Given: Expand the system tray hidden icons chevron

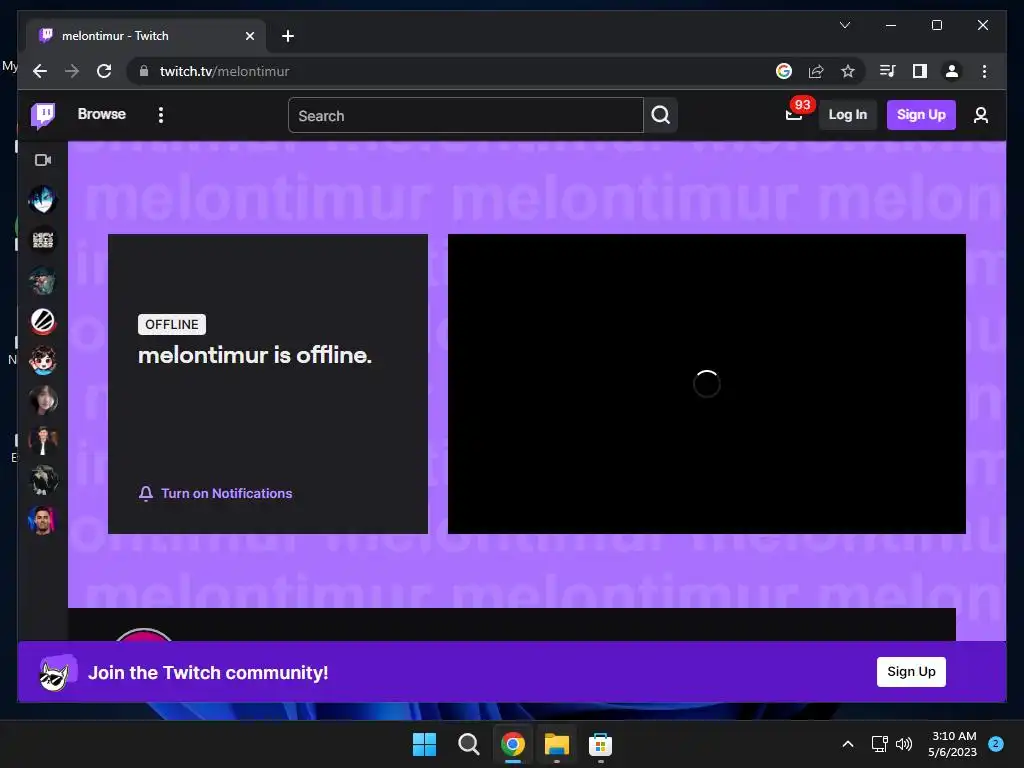Looking at the screenshot, I should click(848, 744).
